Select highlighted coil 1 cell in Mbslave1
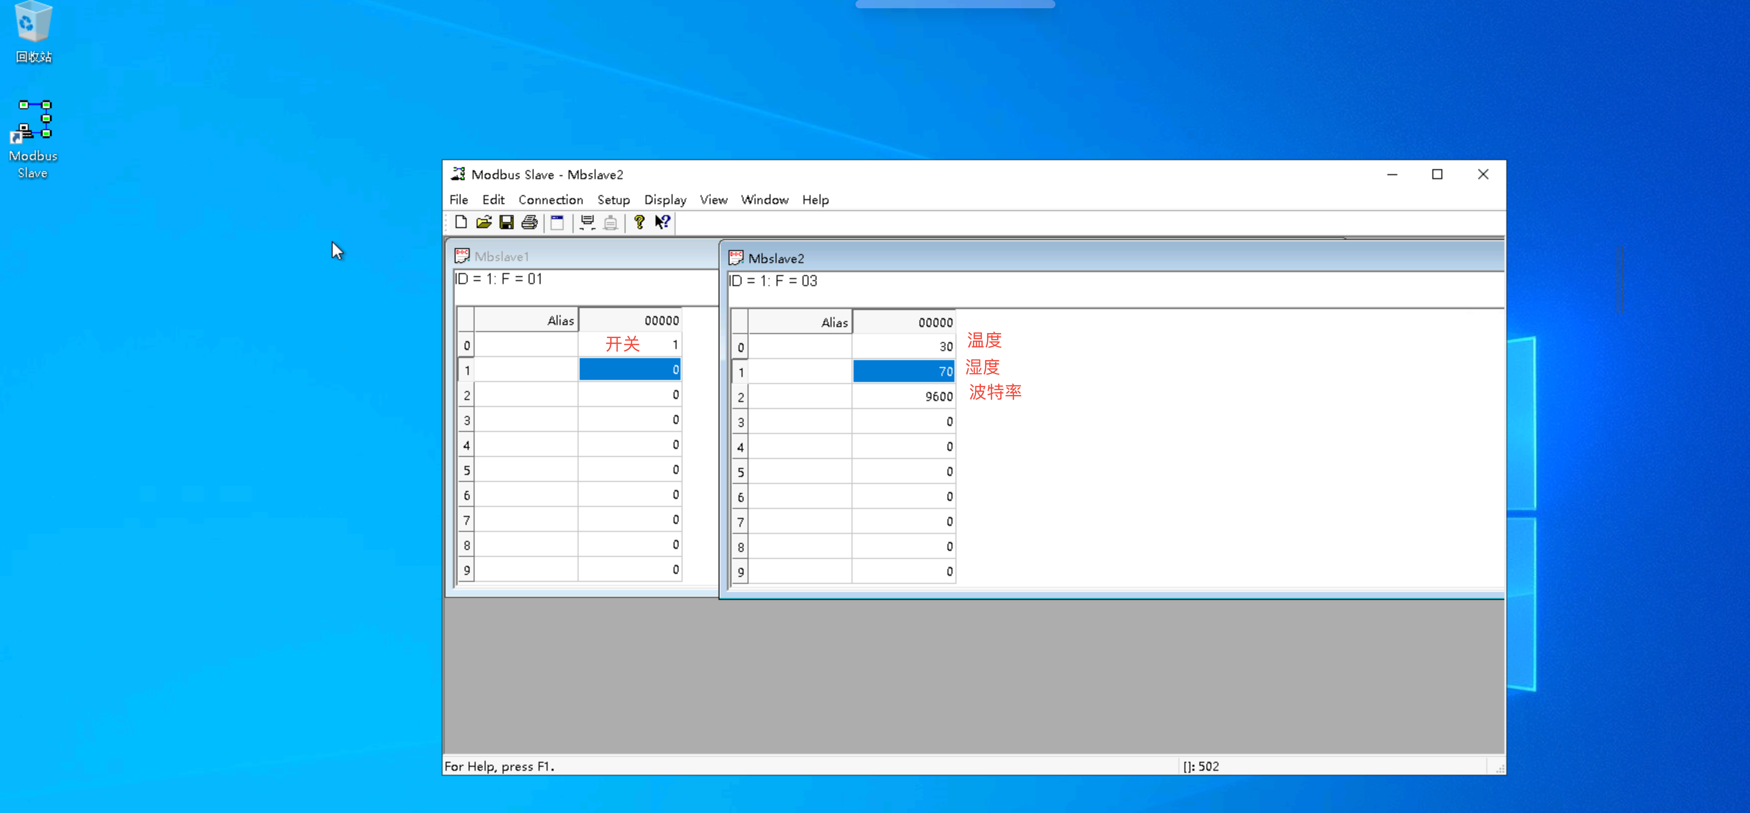Viewport: 1750px width, 813px height. point(630,370)
